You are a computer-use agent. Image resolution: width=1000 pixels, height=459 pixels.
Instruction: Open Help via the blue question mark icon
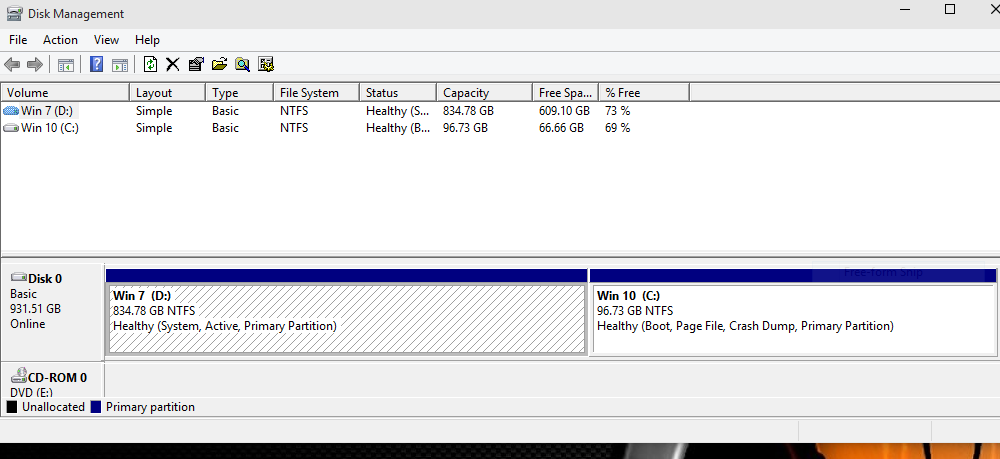pos(96,64)
